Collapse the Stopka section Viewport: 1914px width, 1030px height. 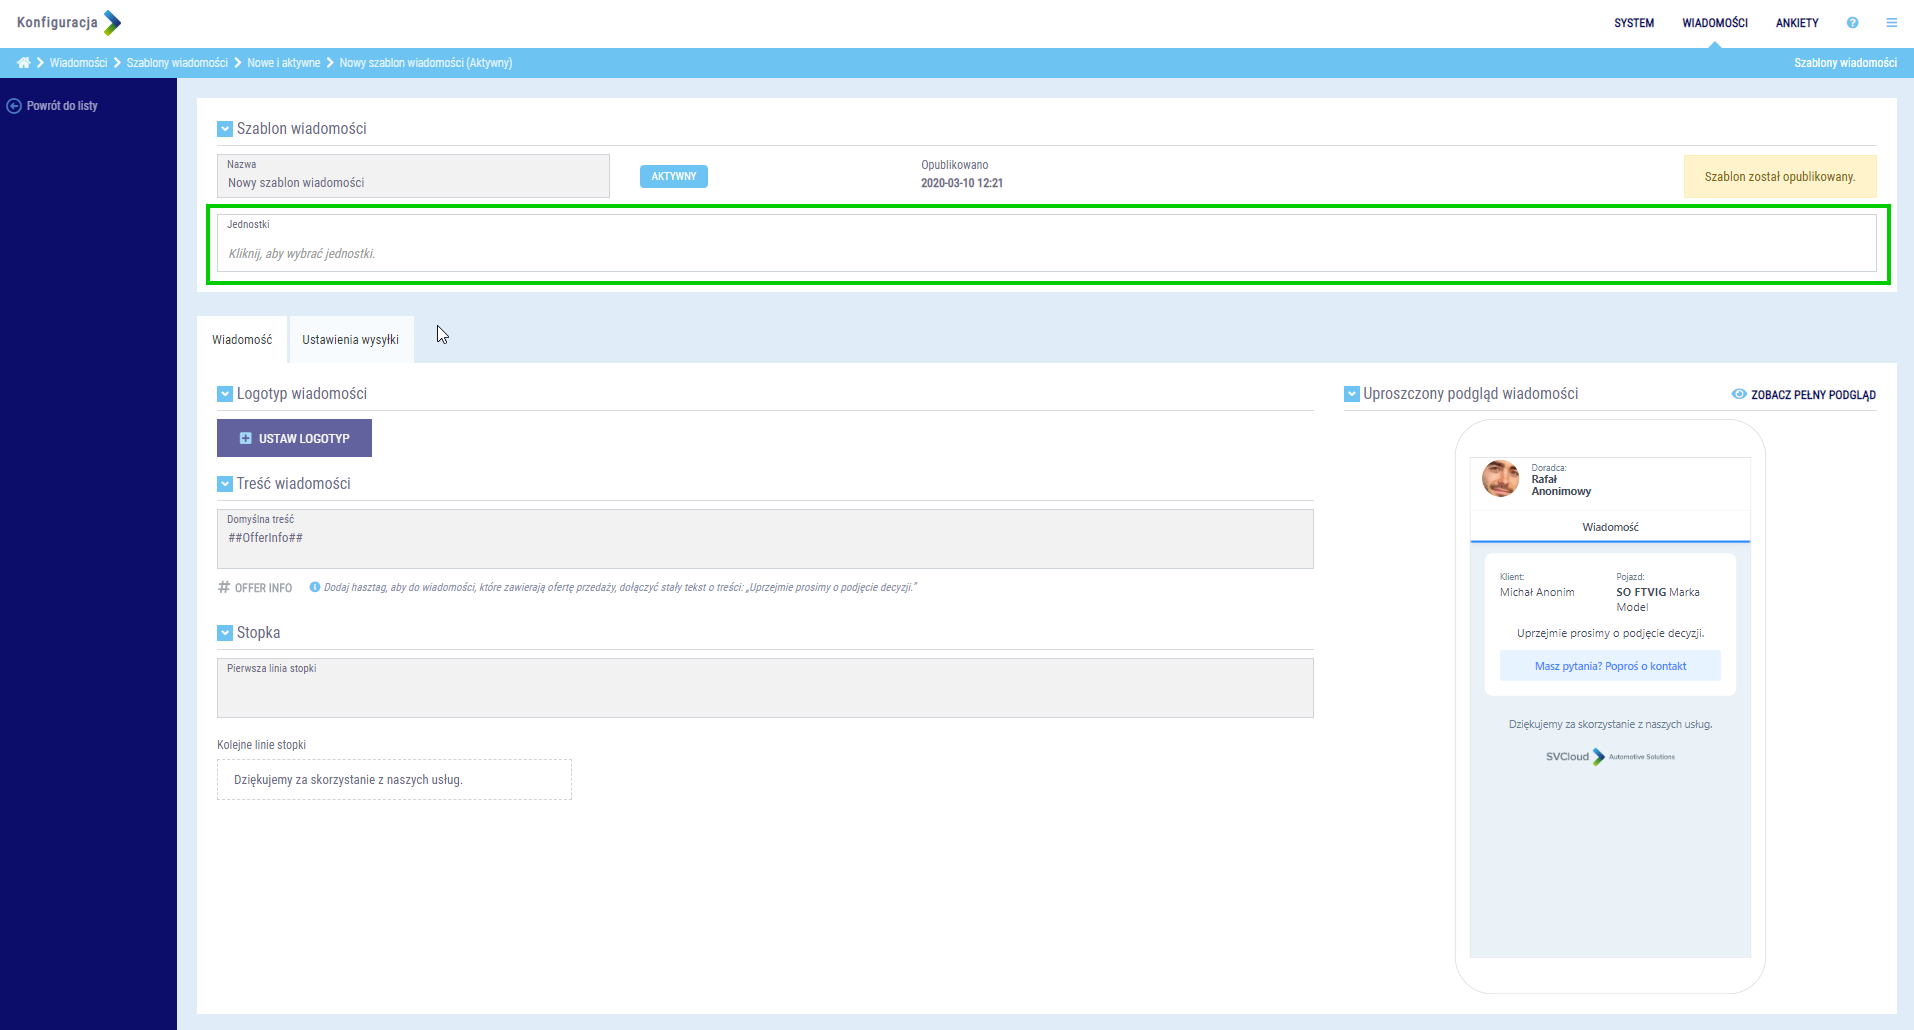(225, 633)
